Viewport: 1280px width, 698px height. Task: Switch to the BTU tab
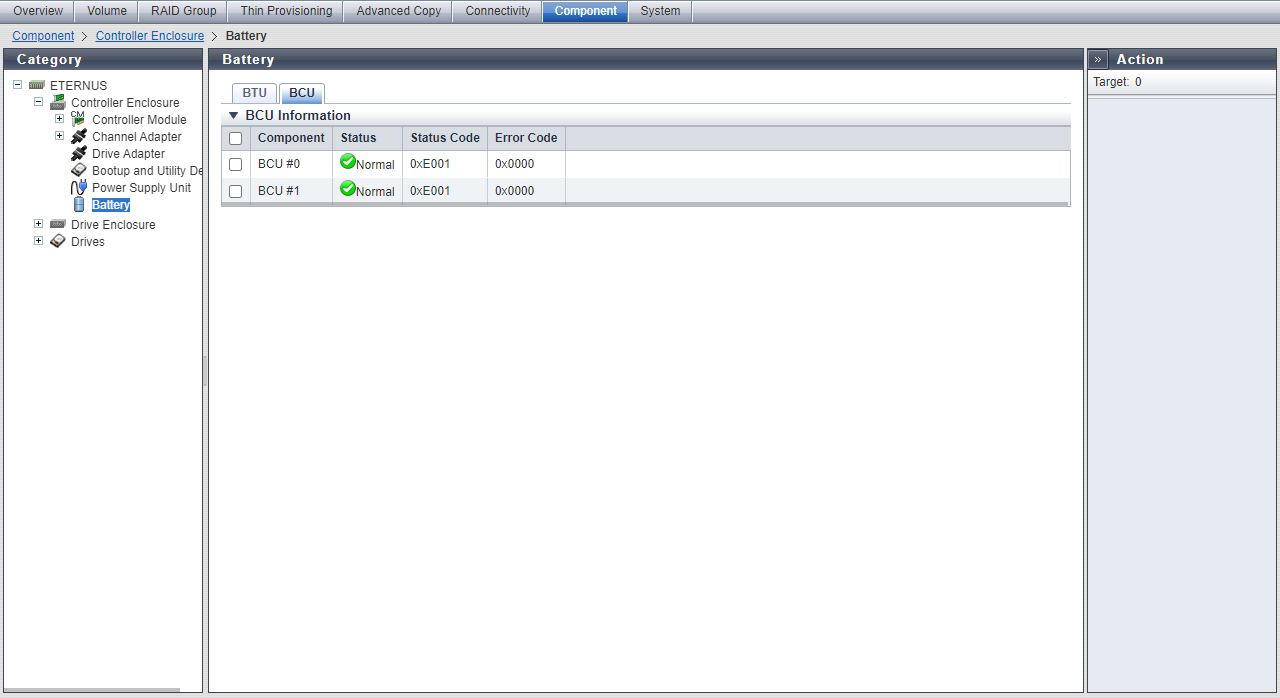[x=254, y=93]
